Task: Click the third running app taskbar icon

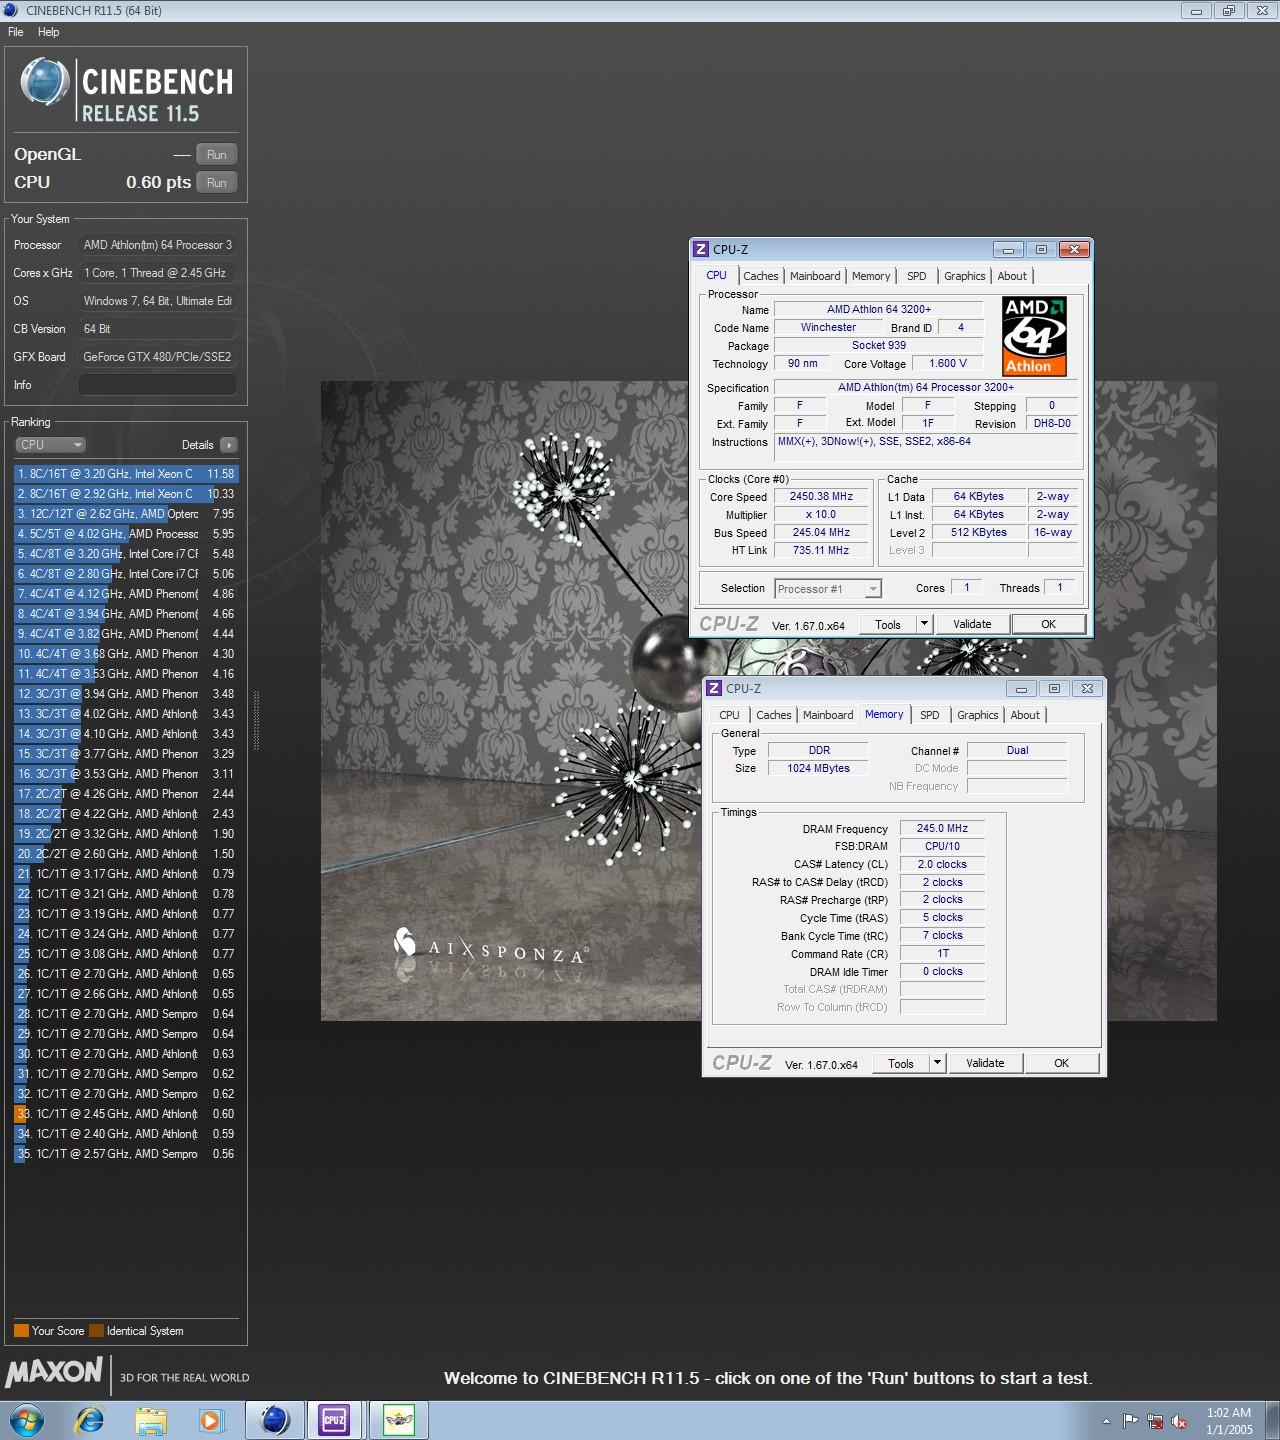Action: point(399,1420)
